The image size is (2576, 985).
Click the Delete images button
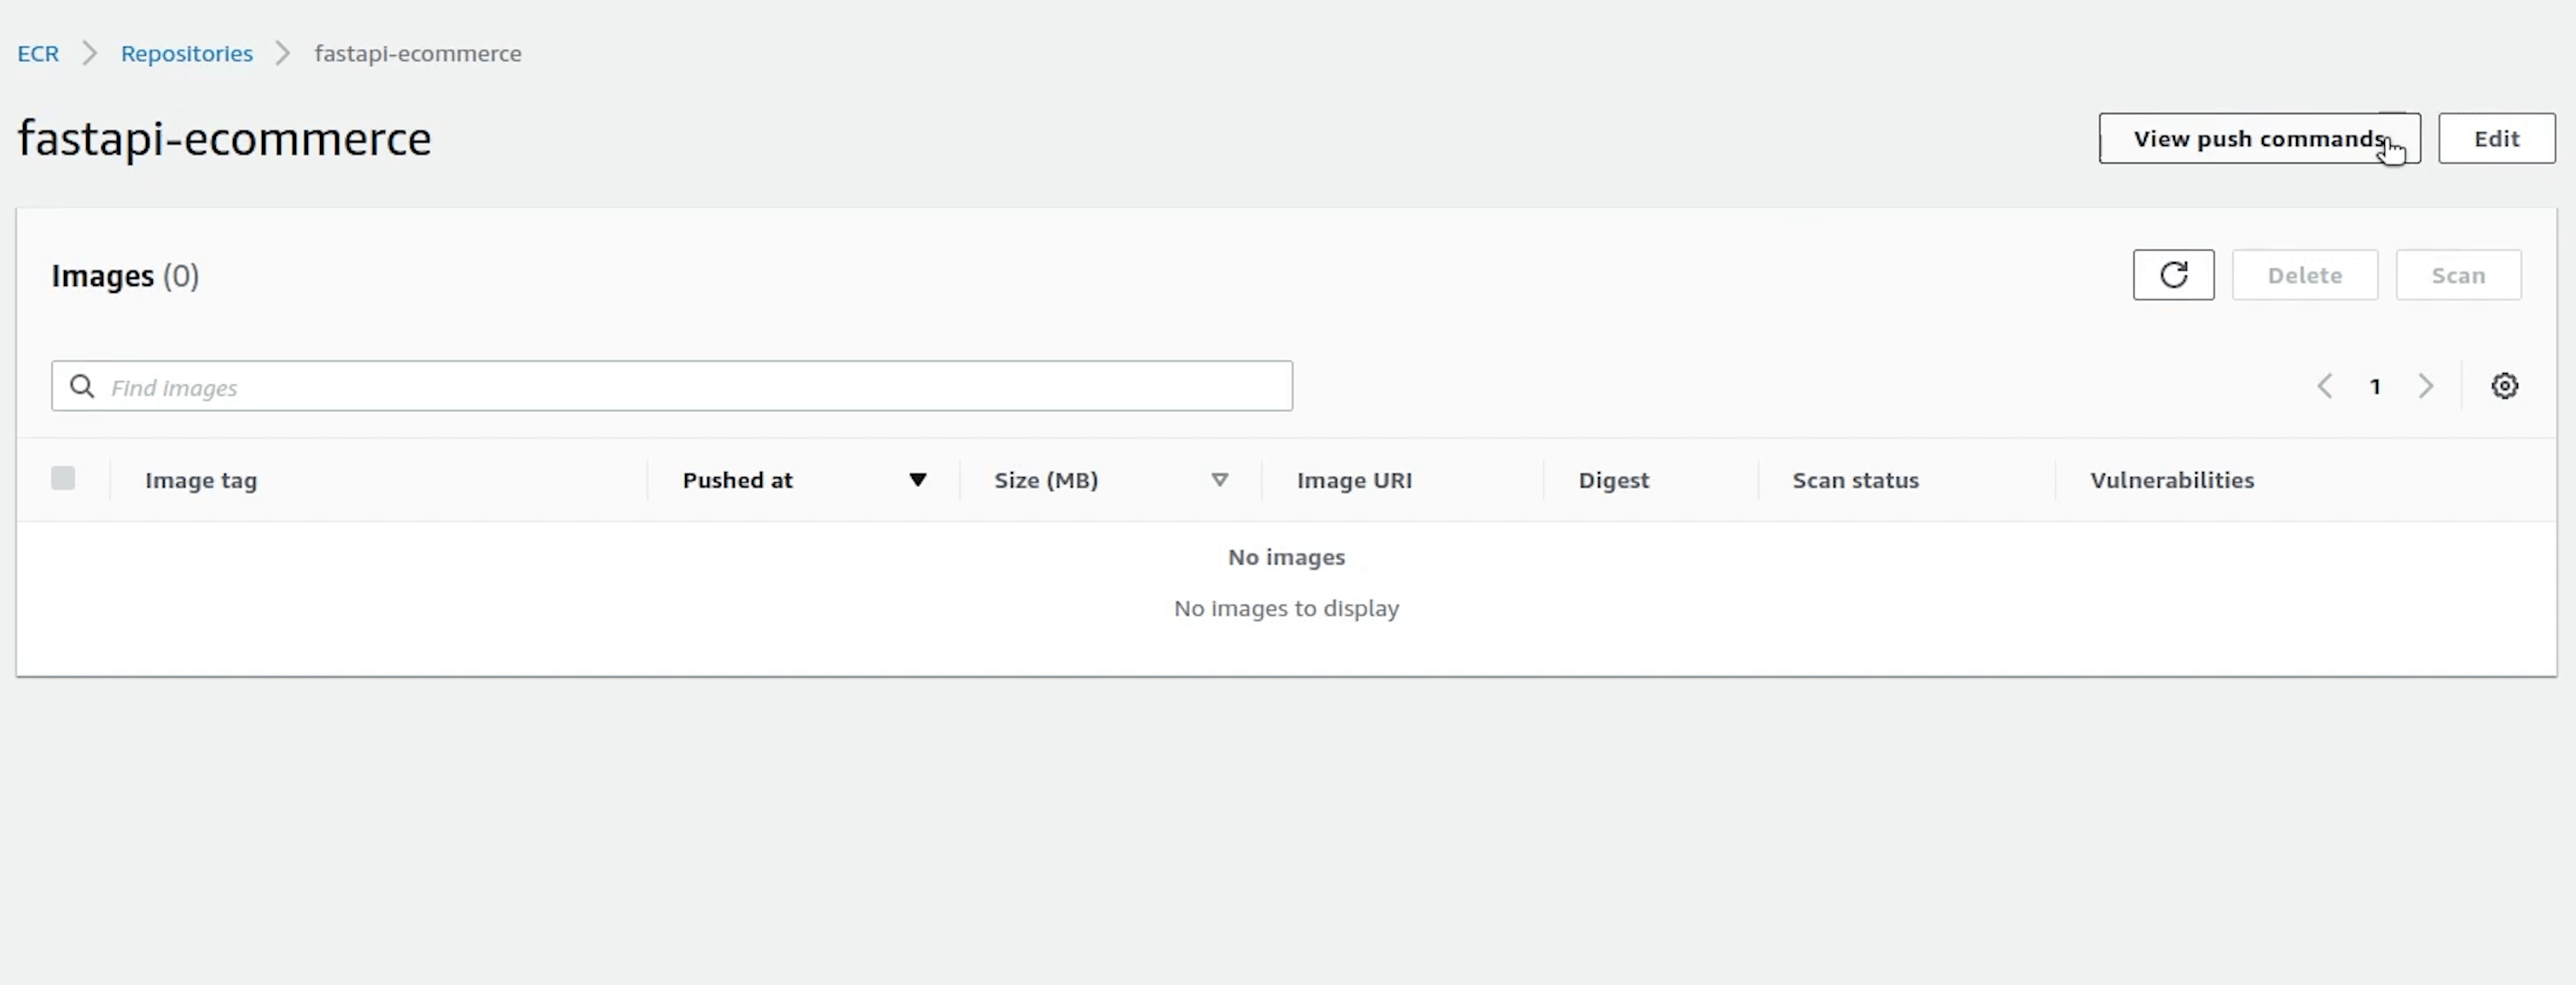point(2304,275)
